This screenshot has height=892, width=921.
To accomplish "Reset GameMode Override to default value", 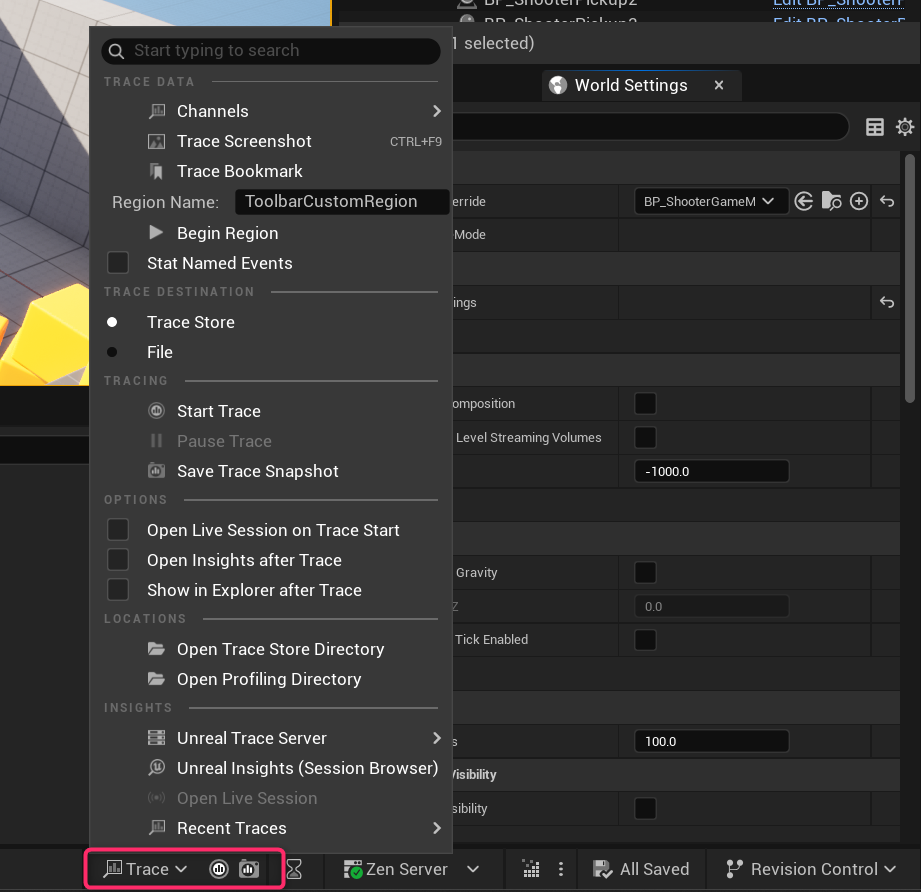I will coord(887,202).
